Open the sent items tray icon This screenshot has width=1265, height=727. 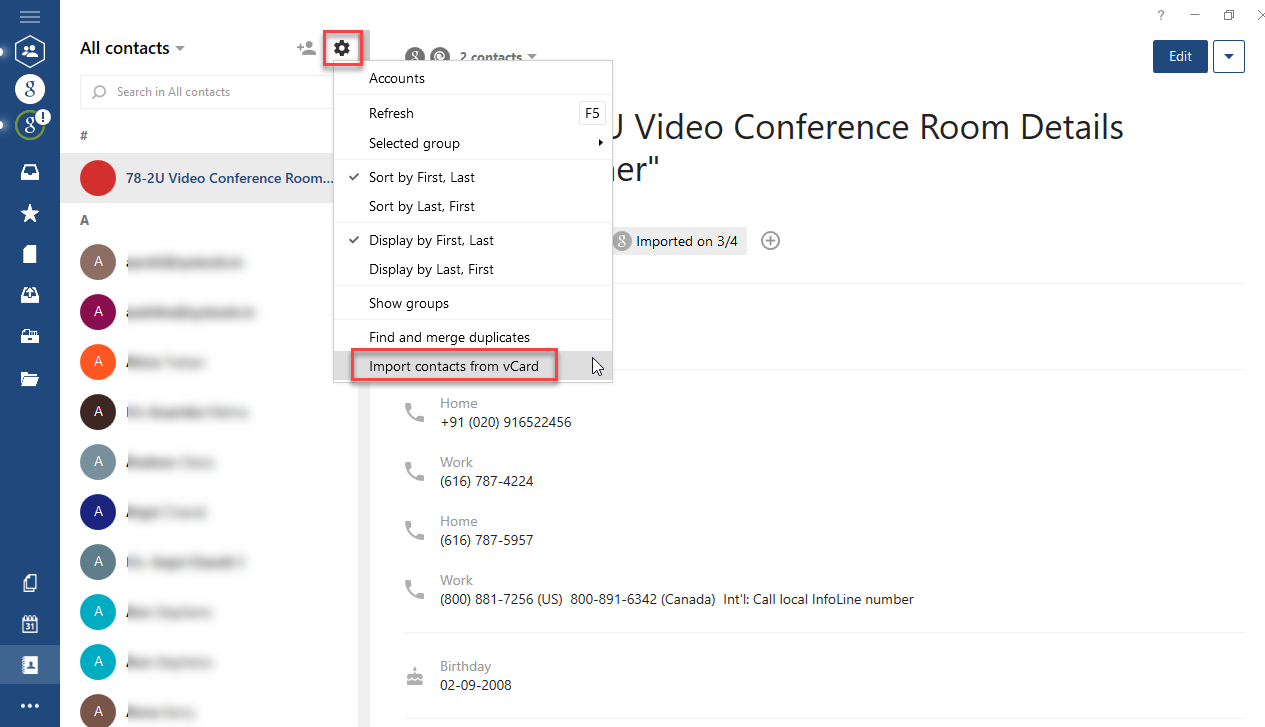tap(30, 295)
